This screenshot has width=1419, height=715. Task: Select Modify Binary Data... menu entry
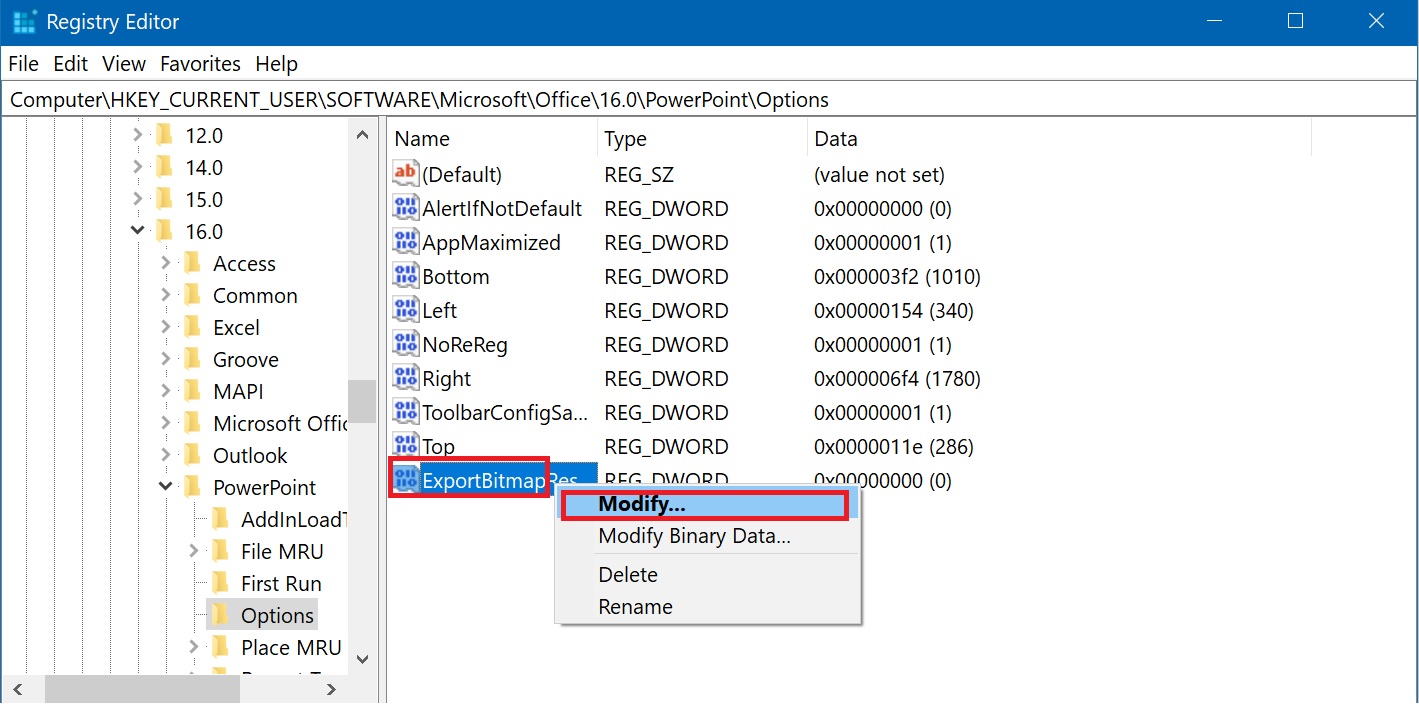point(694,536)
